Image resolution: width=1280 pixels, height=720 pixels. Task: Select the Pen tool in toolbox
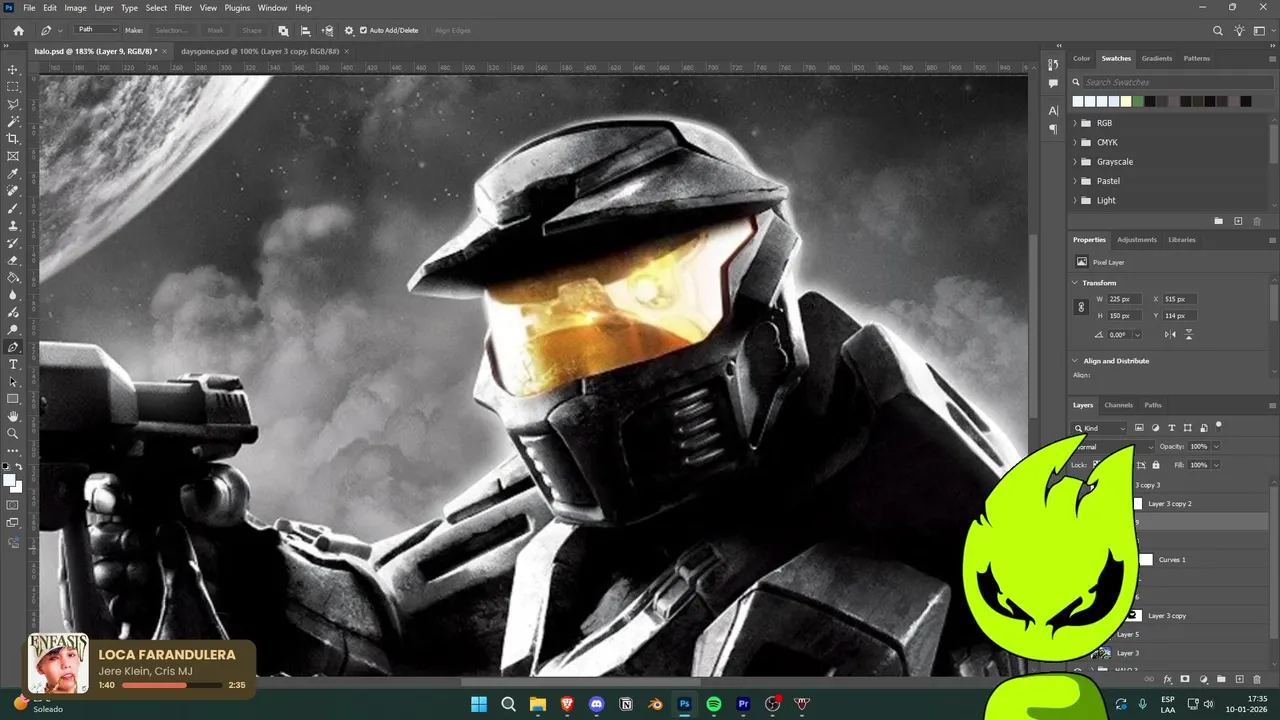point(13,347)
